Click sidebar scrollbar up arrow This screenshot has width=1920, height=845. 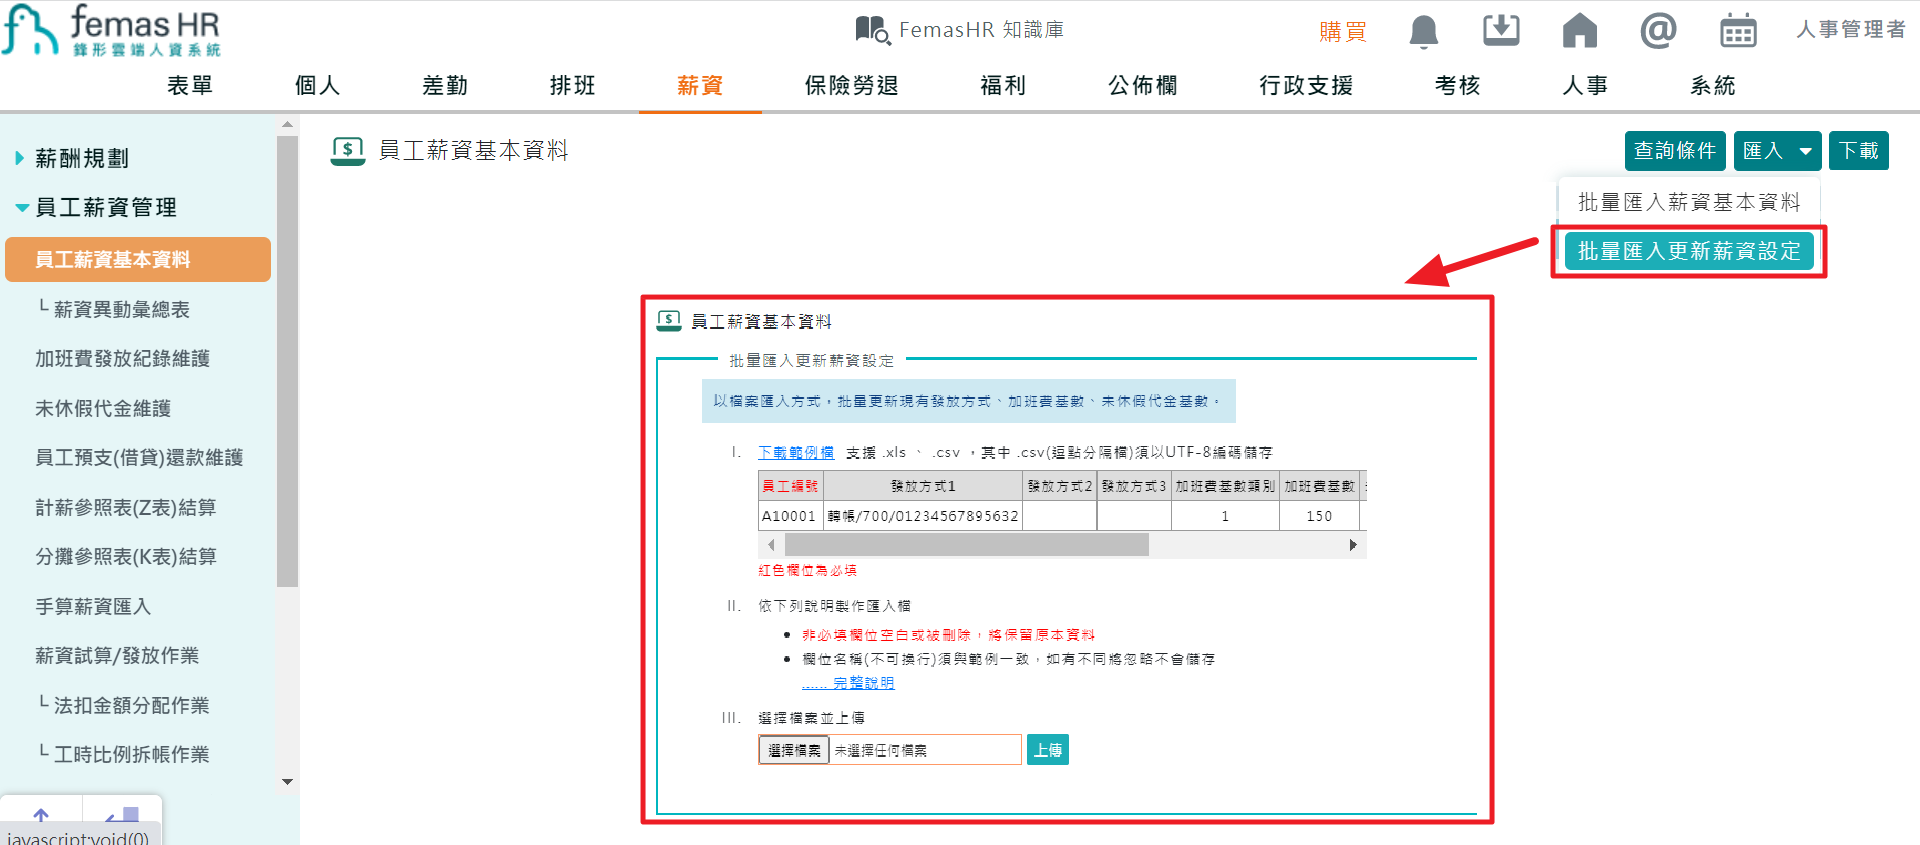(x=287, y=125)
